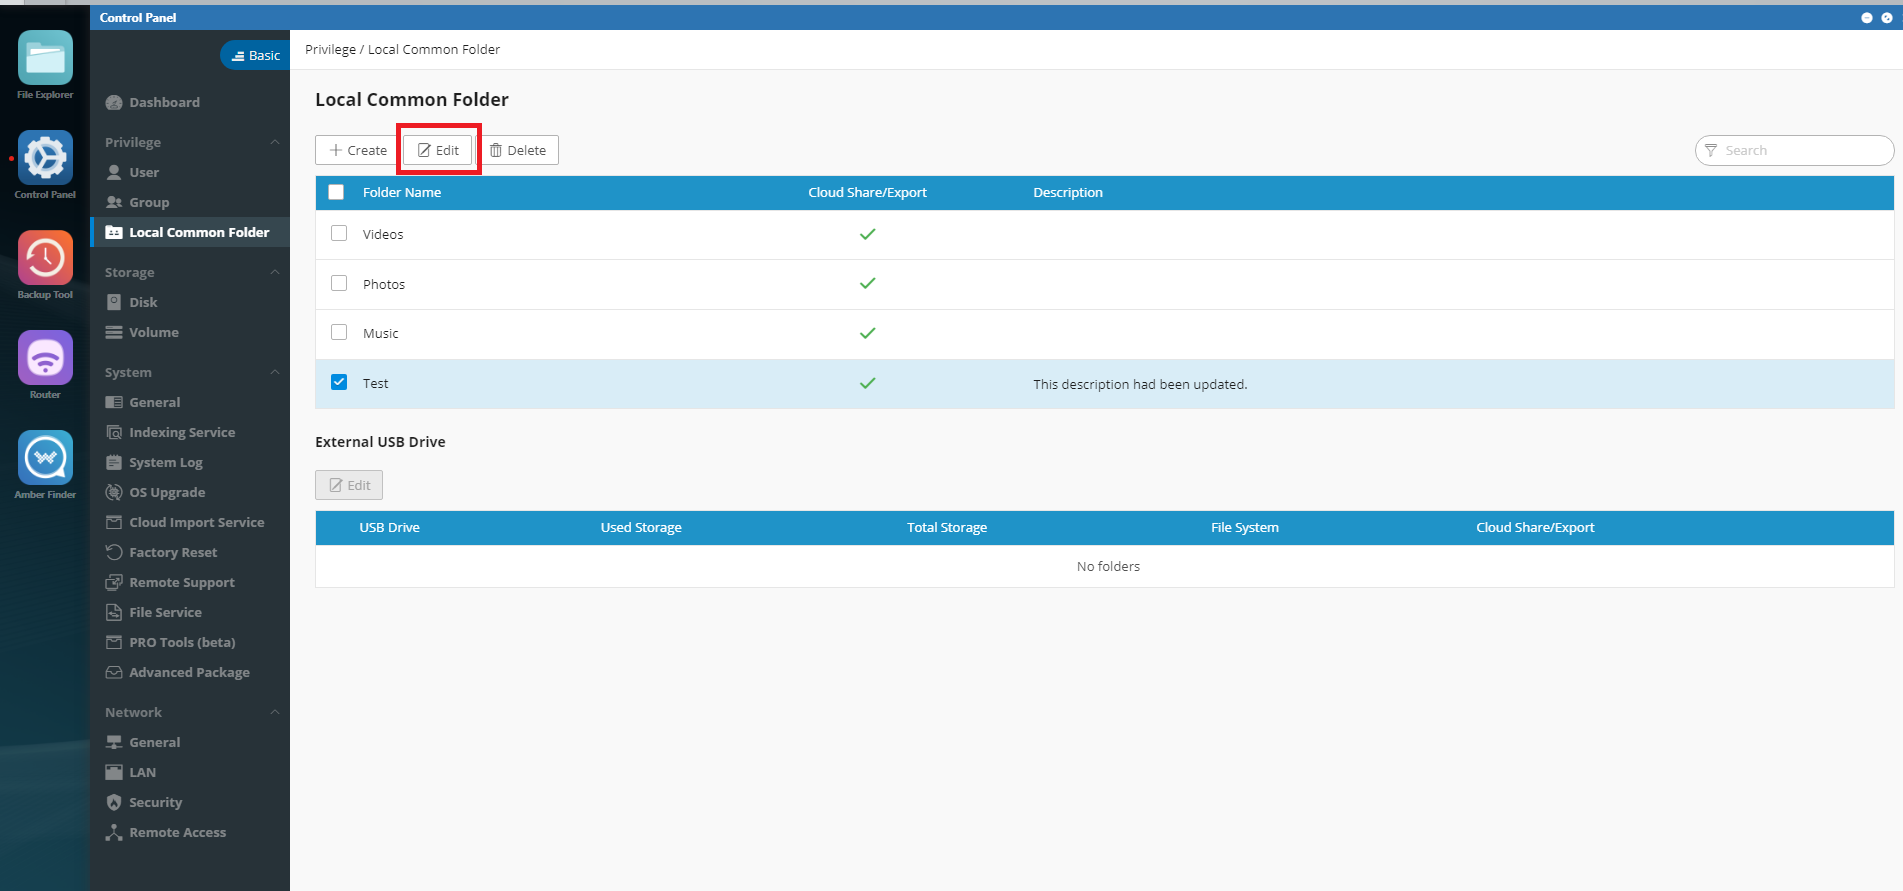Click the filter icon in Search box
1903x891 pixels.
[x=1711, y=150]
